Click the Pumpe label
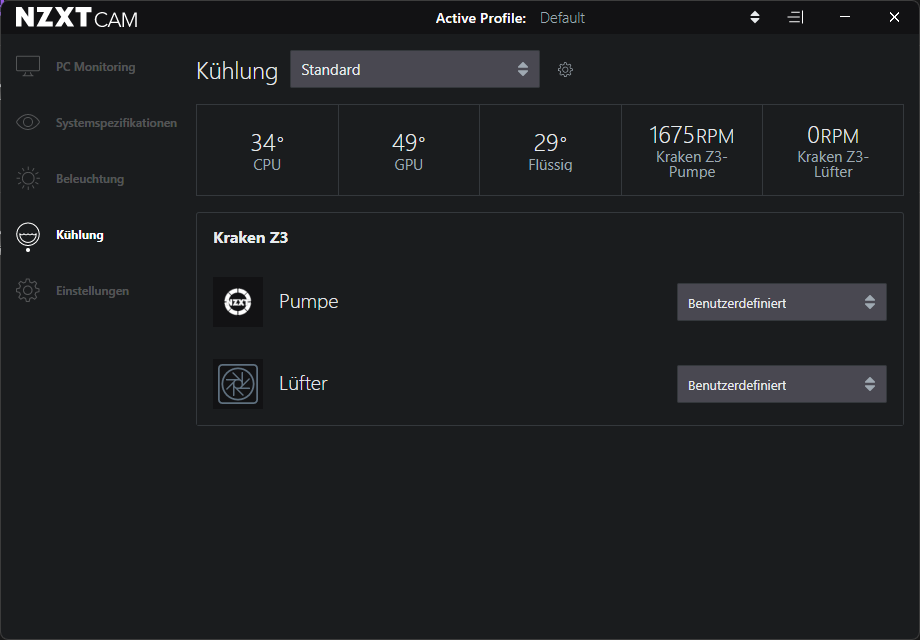 (309, 302)
